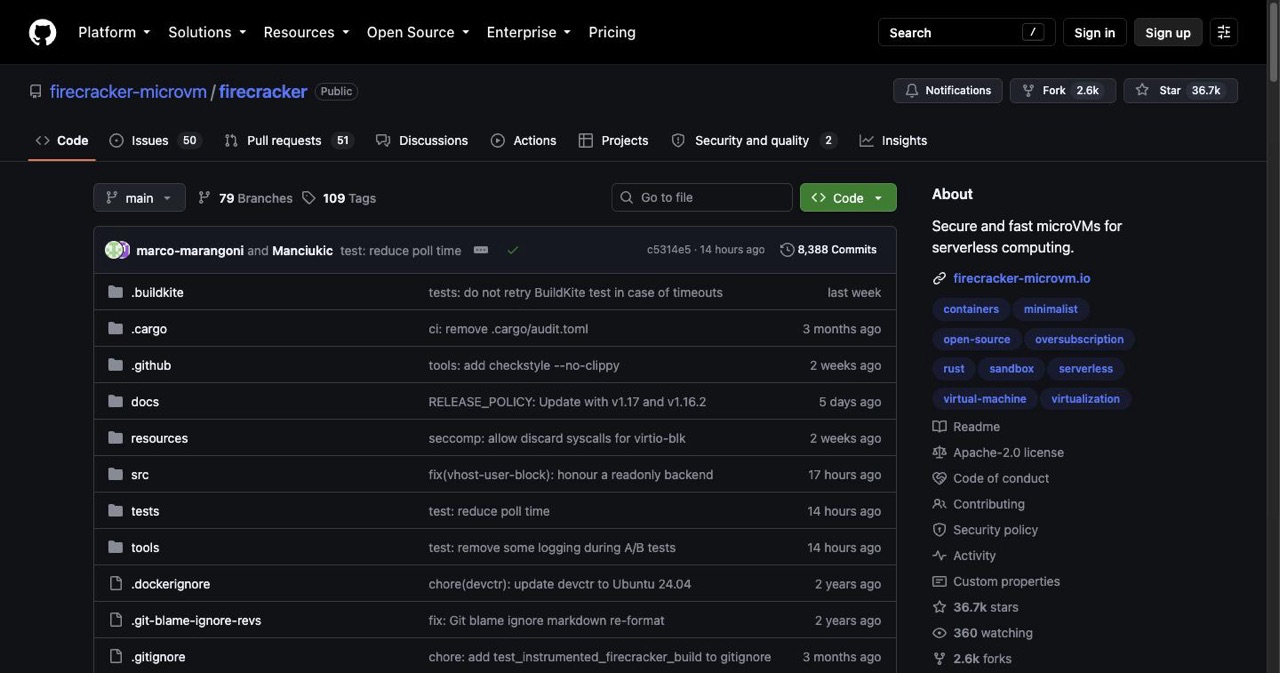The width and height of the screenshot is (1280, 673).
Task: Click the Sign up button
Action: point(1168,32)
